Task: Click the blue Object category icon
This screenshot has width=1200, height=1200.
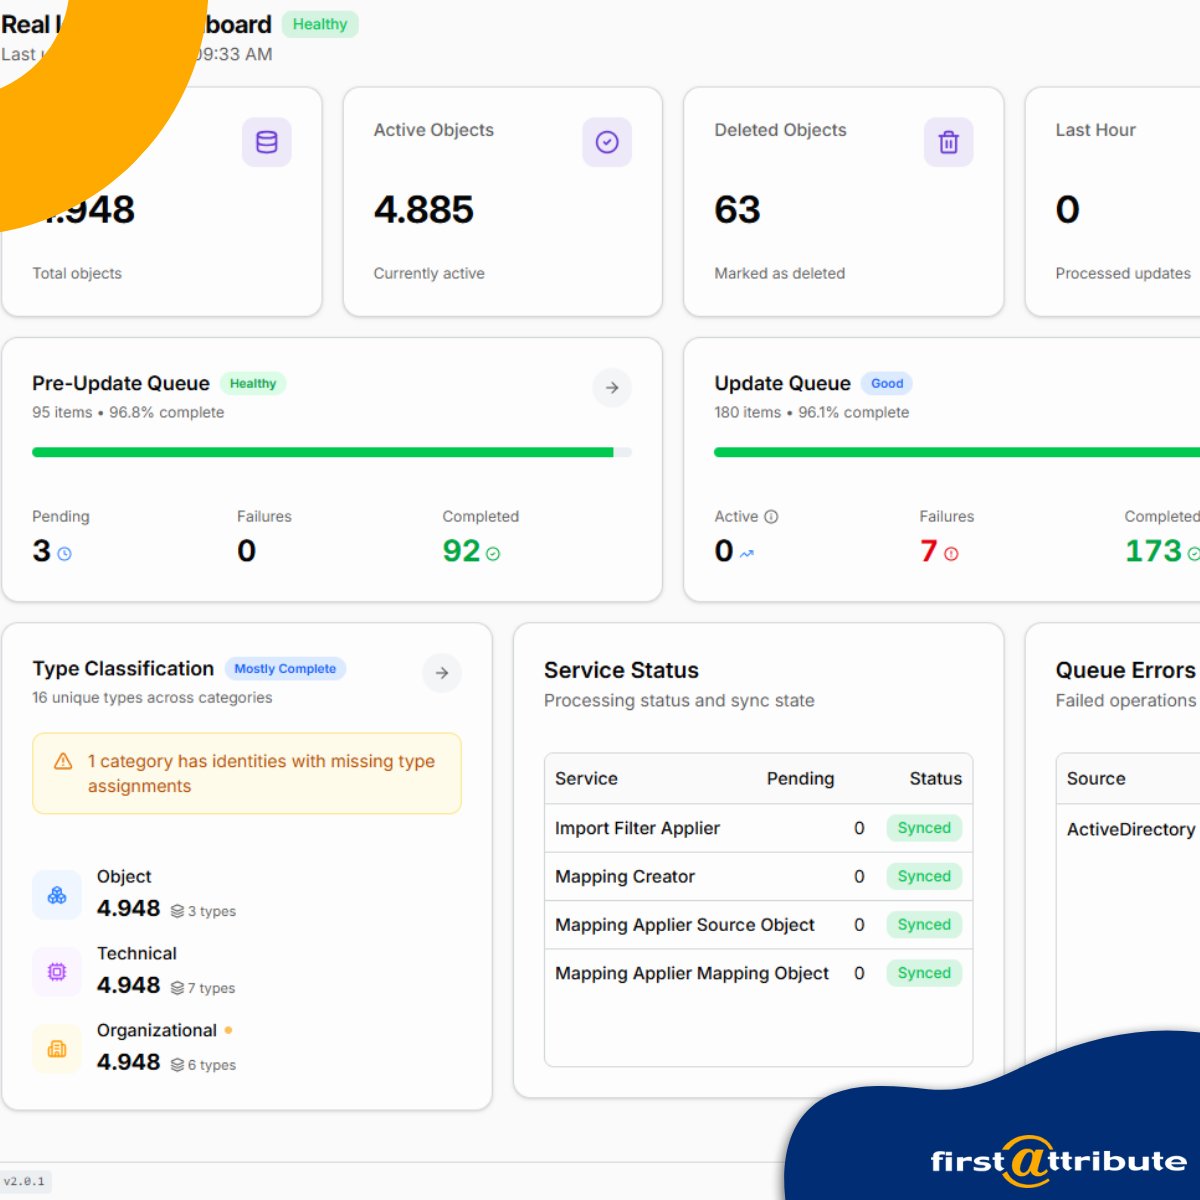Action: [x=57, y=895]
